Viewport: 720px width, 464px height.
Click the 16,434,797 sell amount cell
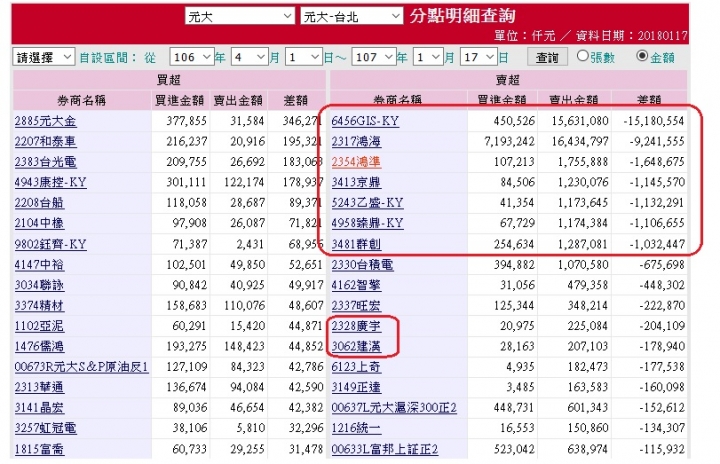579,141
